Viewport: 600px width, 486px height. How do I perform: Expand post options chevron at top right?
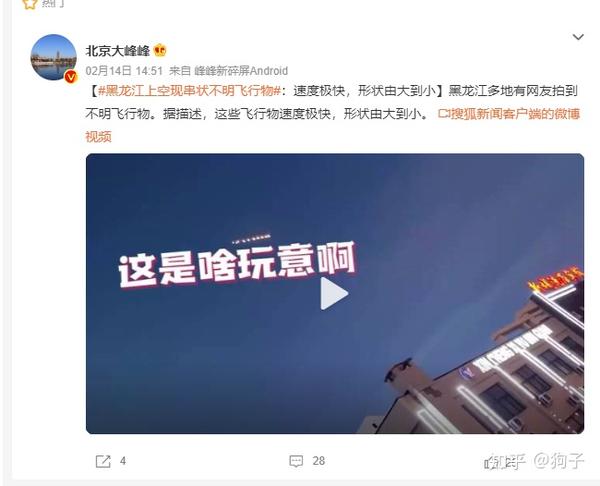[578, 37]
